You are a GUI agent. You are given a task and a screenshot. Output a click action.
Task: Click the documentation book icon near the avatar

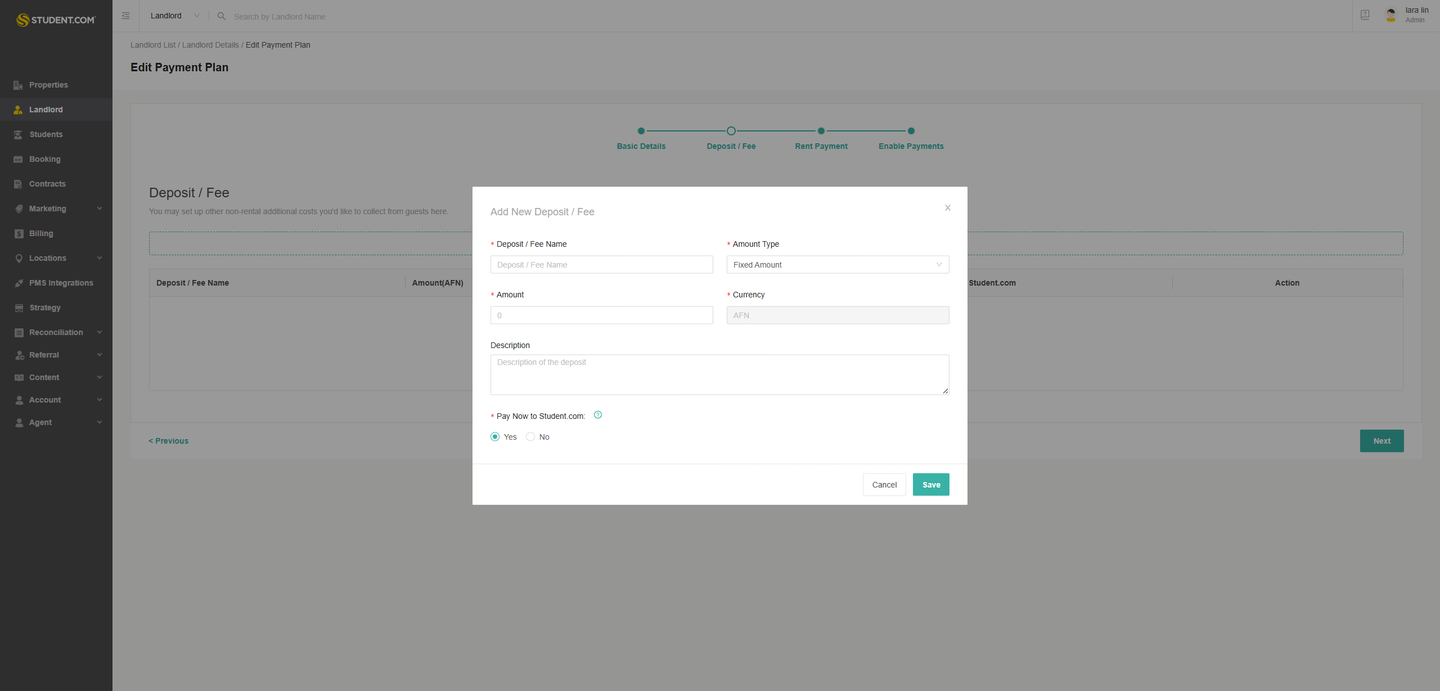click(x=1365, y=15)
